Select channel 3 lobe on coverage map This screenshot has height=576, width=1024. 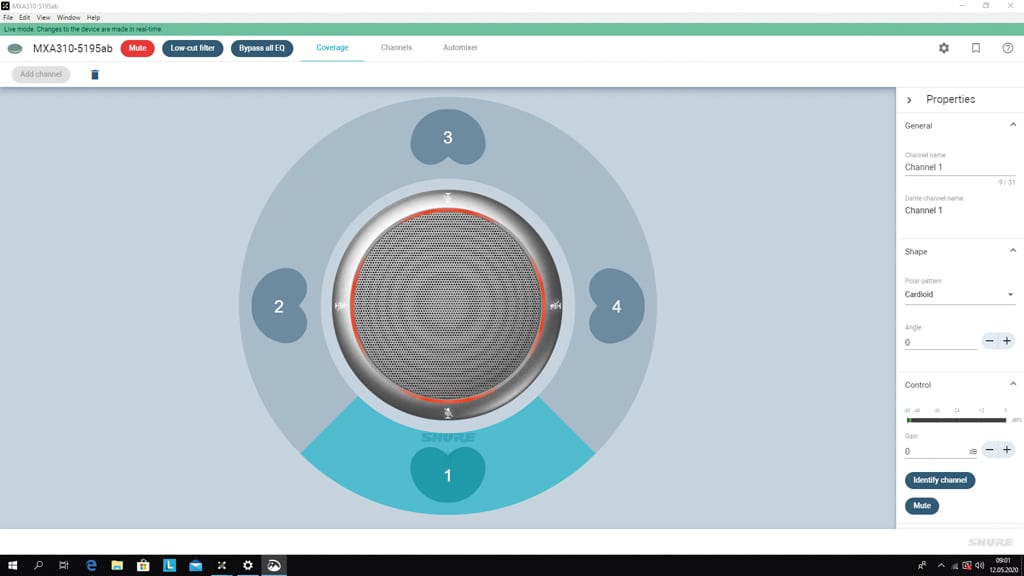pos(448,137)
